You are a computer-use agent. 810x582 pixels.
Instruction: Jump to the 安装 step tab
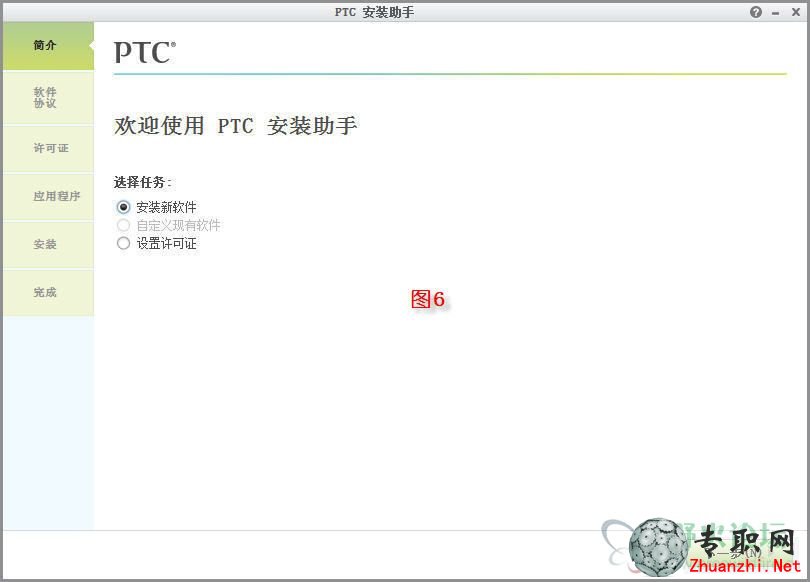pyautogui.click(x=49, y=245)
